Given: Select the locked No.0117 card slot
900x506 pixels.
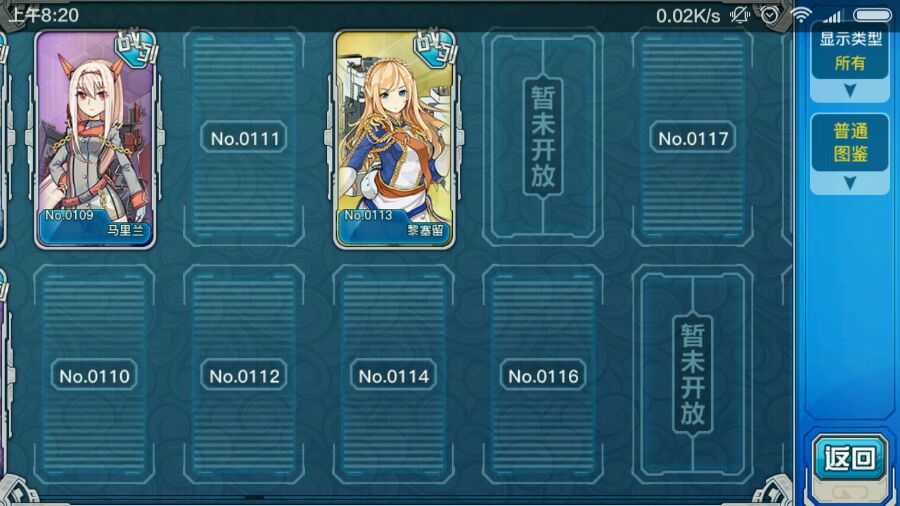Looking at the screenshot, I should coord(693,138).
